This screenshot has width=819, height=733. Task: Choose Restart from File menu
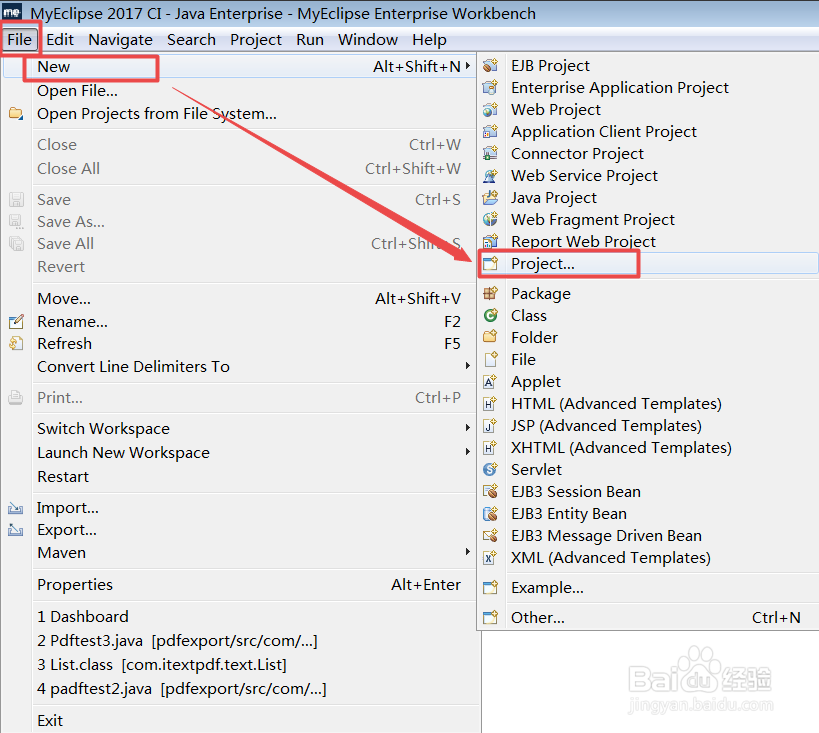coord(63,477)
